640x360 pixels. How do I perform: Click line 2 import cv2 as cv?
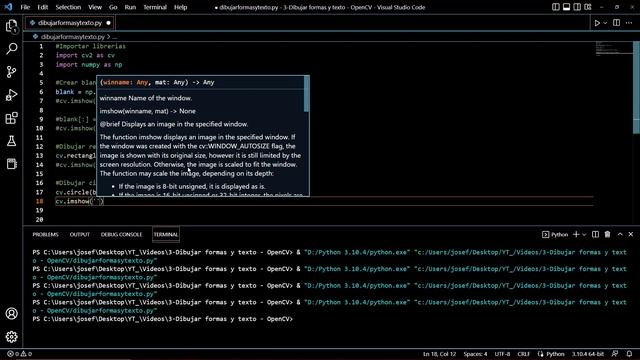(x=85, y=55)
